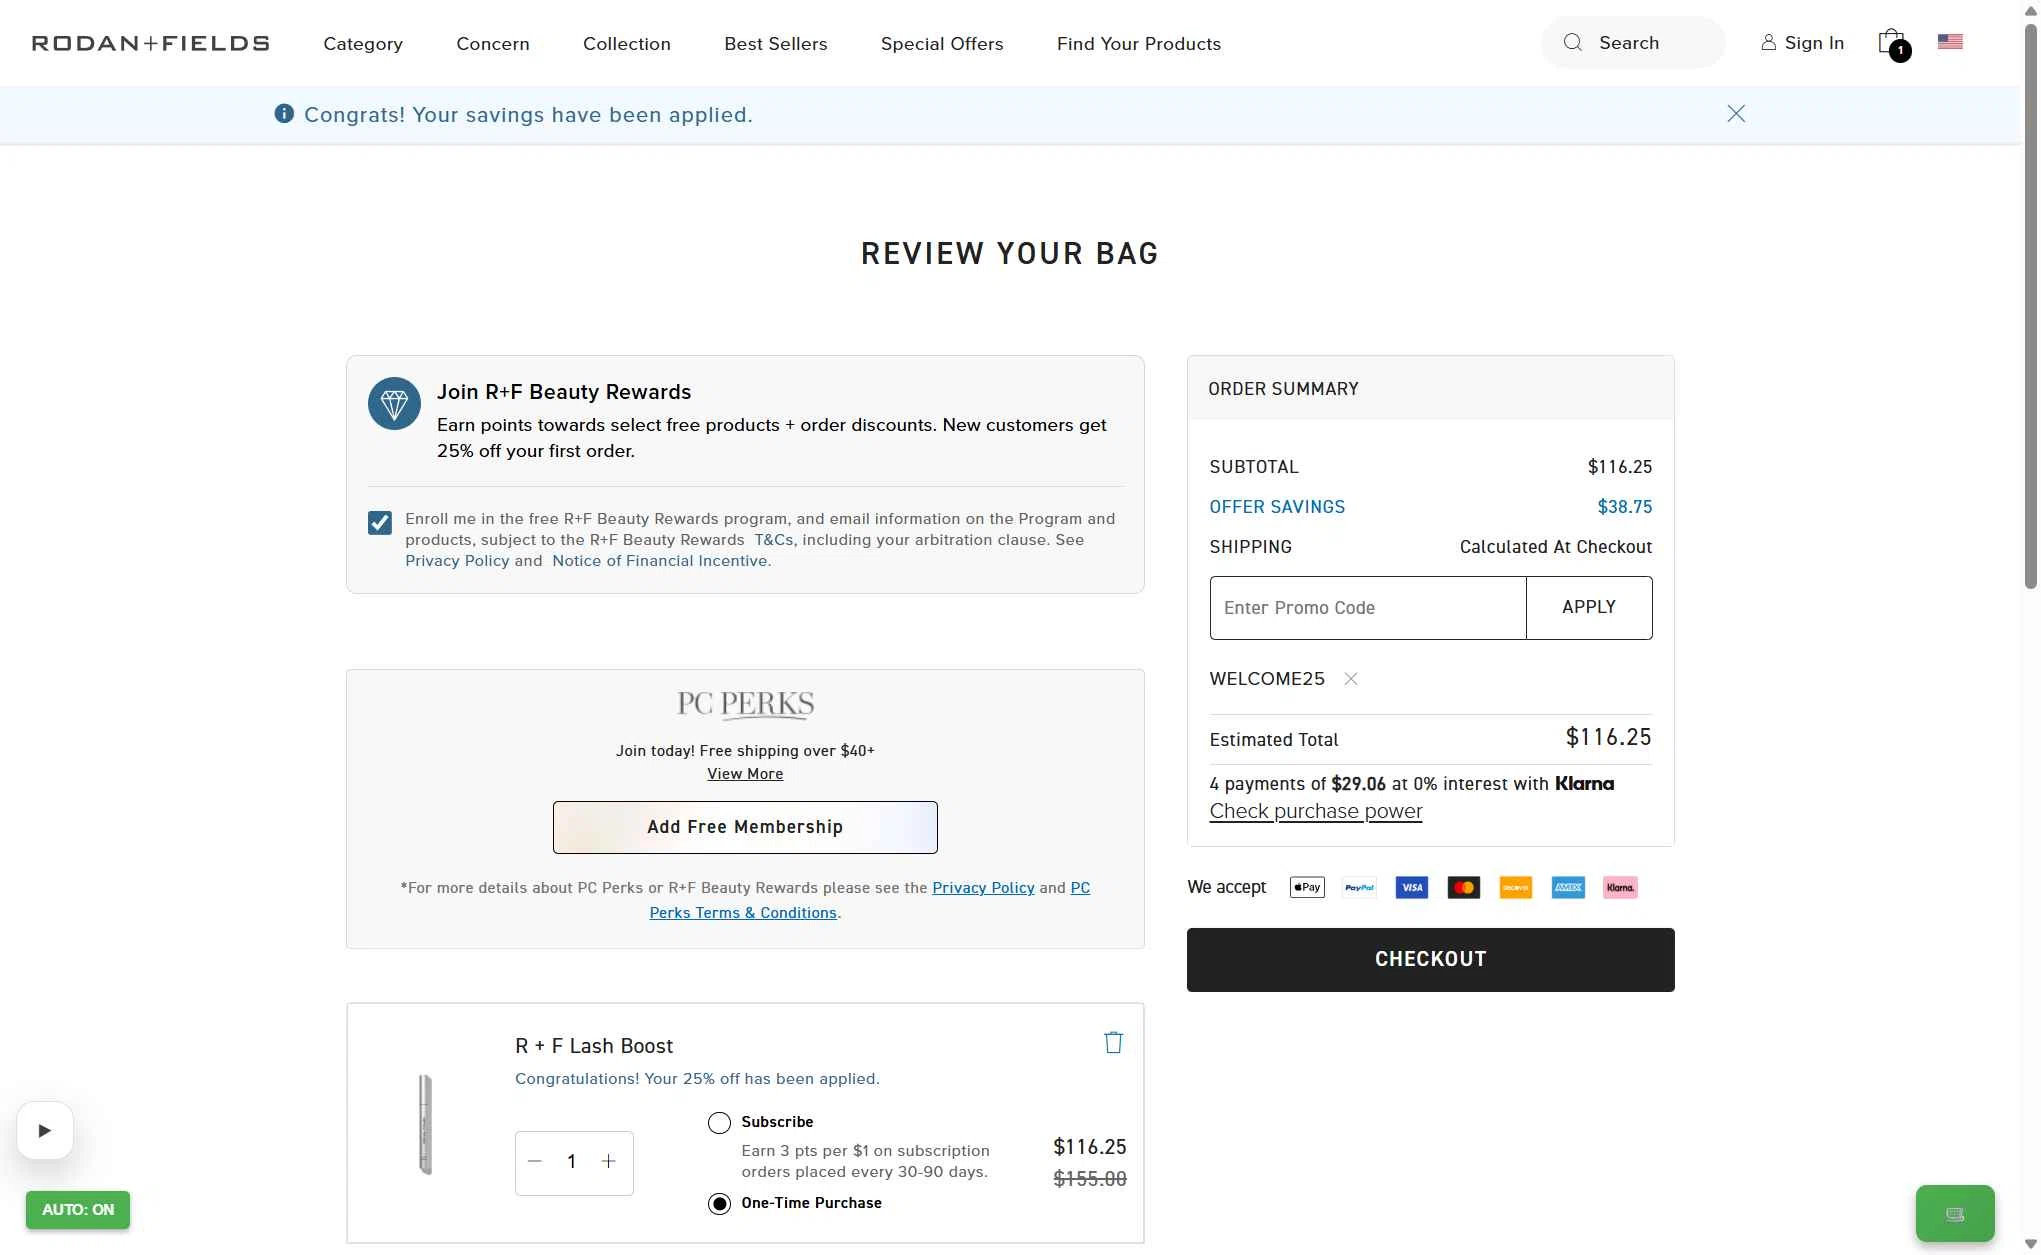Open the T&Cs link

pos(773,540)
